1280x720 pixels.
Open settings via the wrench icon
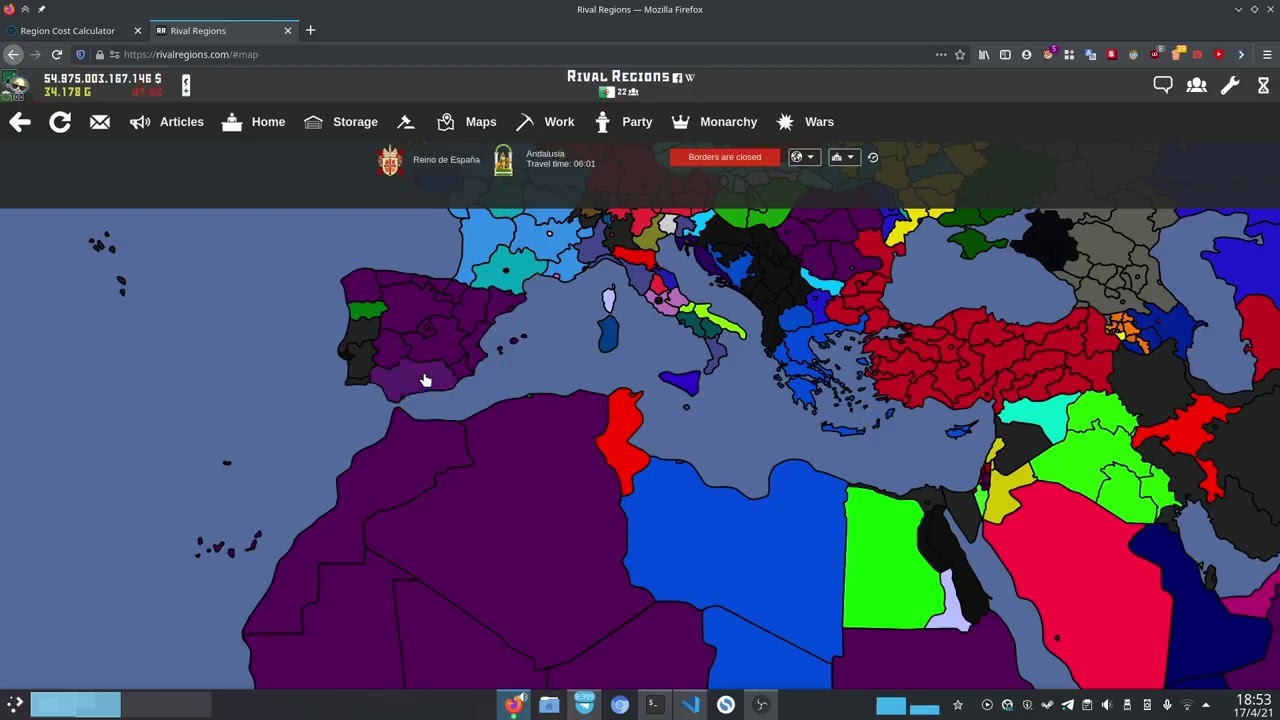[x=1230, y=86]
